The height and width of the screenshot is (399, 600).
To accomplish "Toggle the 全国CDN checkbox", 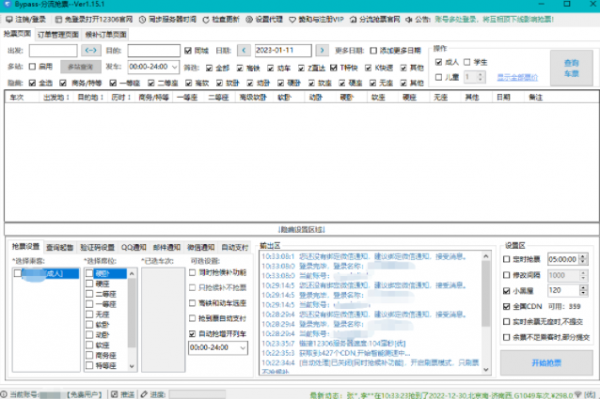I will [x=506, y=306].
